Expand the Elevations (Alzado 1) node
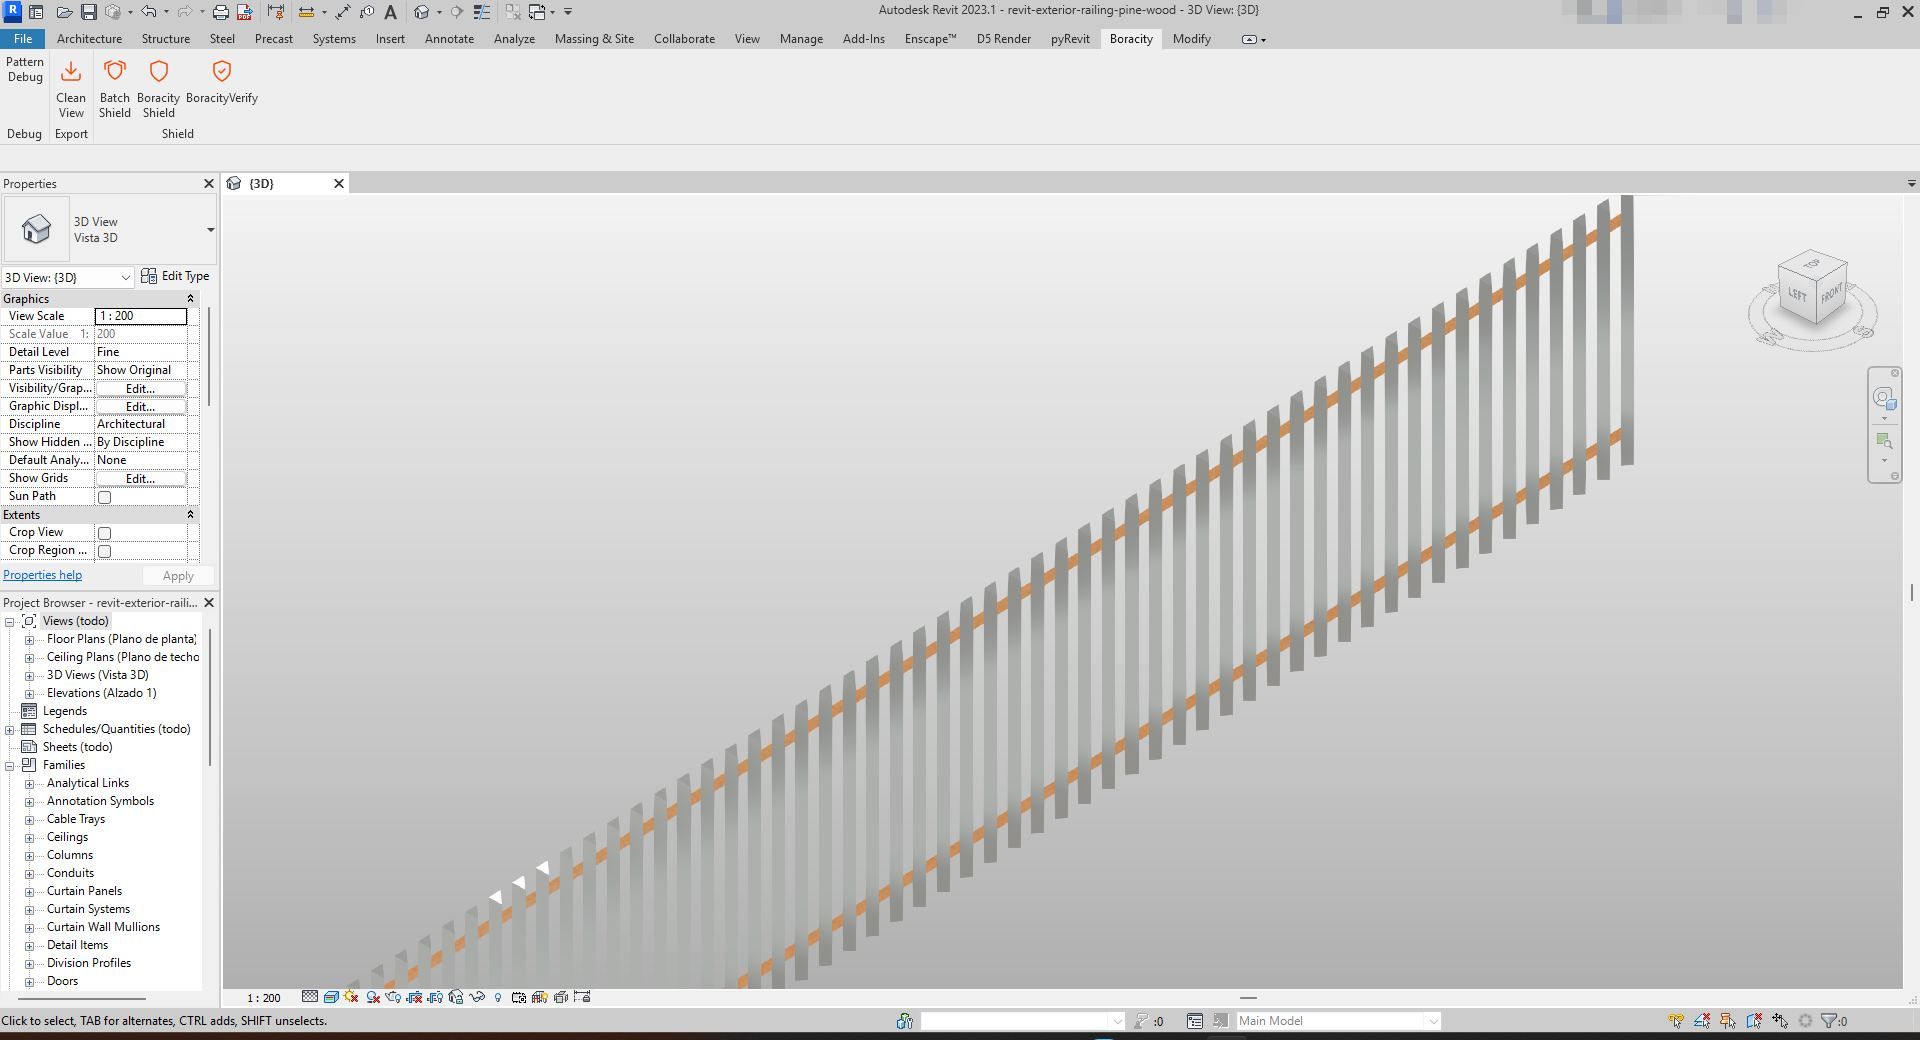The image size is (1920, 1040). [29, 694]
